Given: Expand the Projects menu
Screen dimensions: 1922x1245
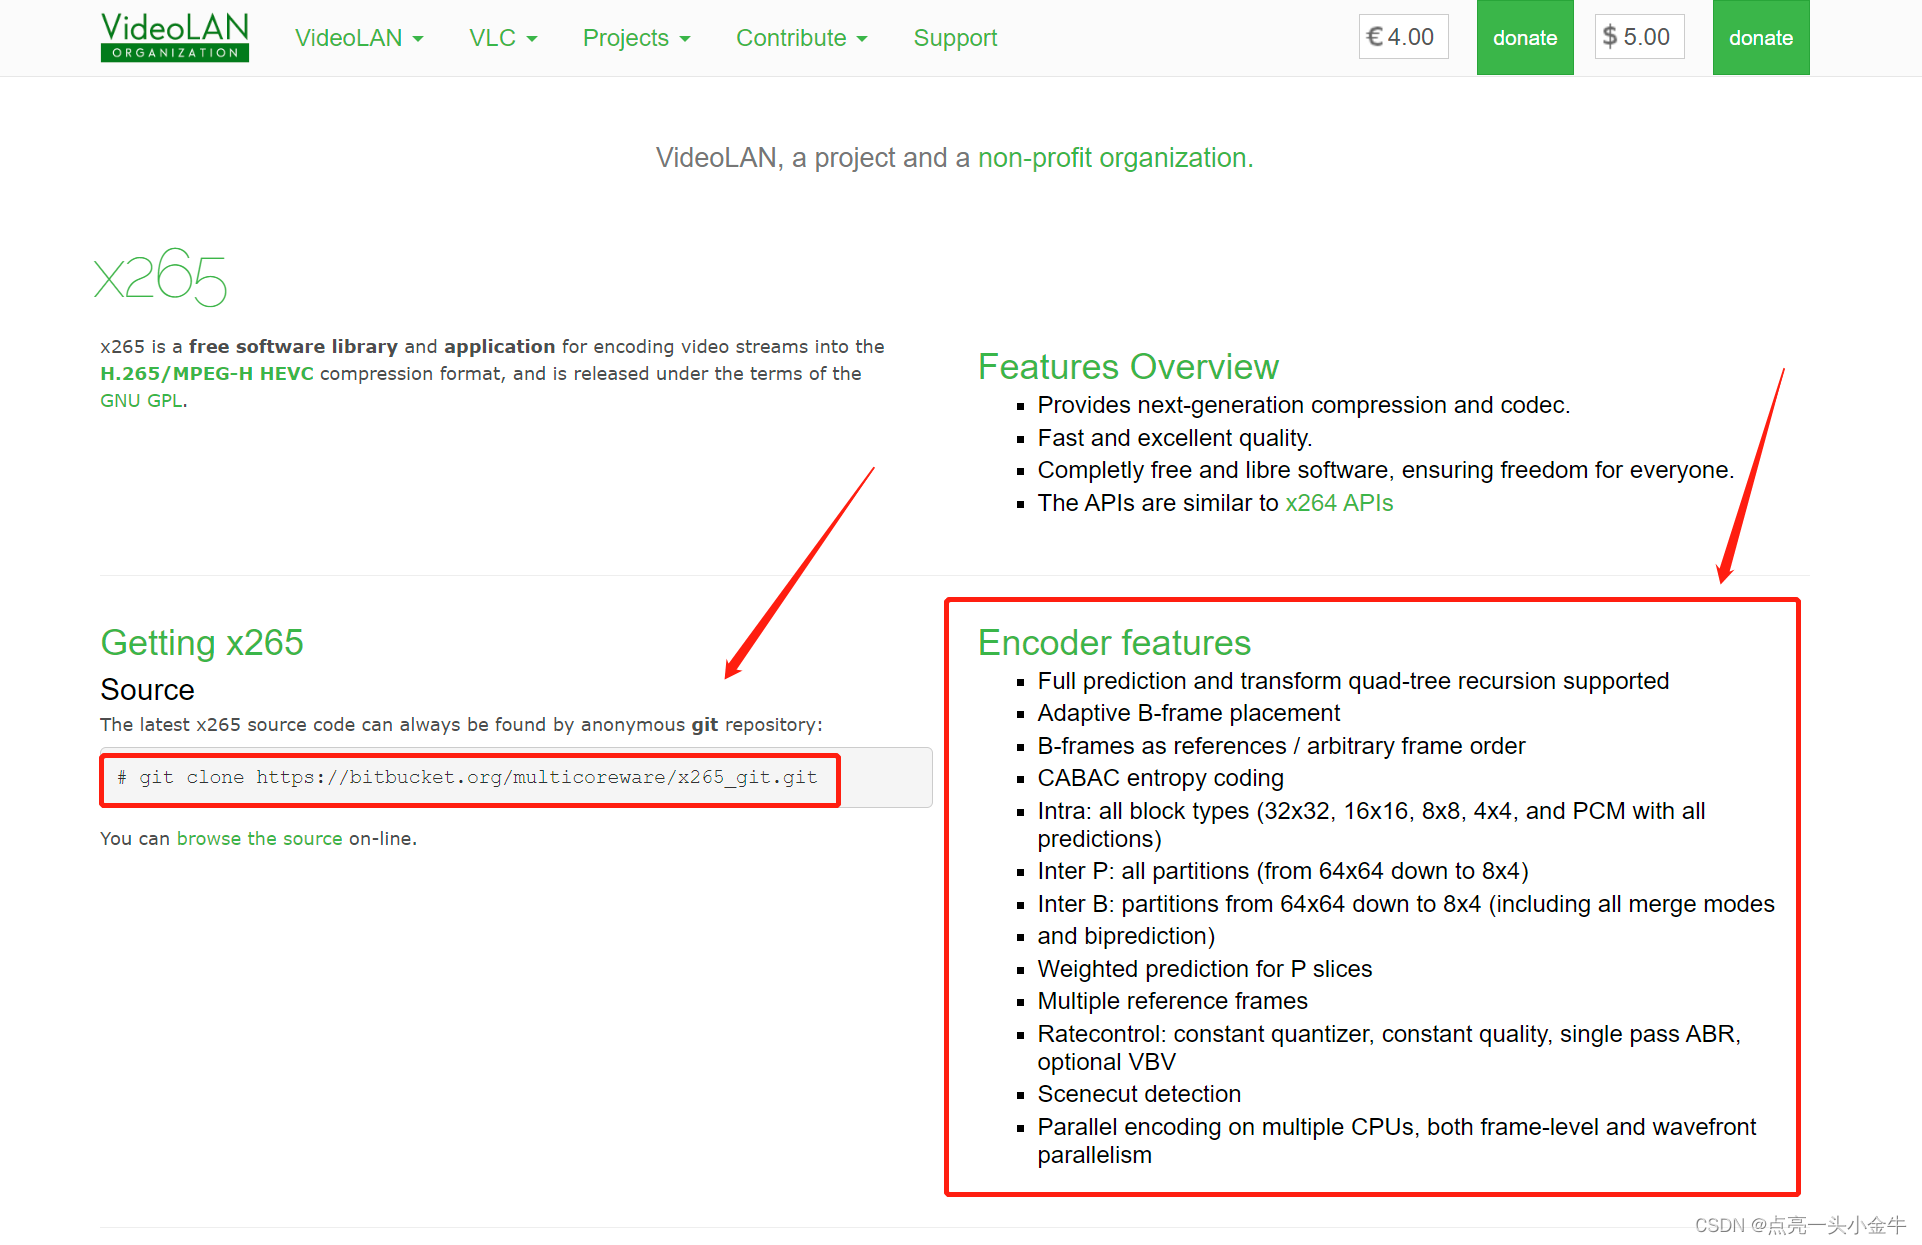Looking at the screenshot, I should coord(636,38).
